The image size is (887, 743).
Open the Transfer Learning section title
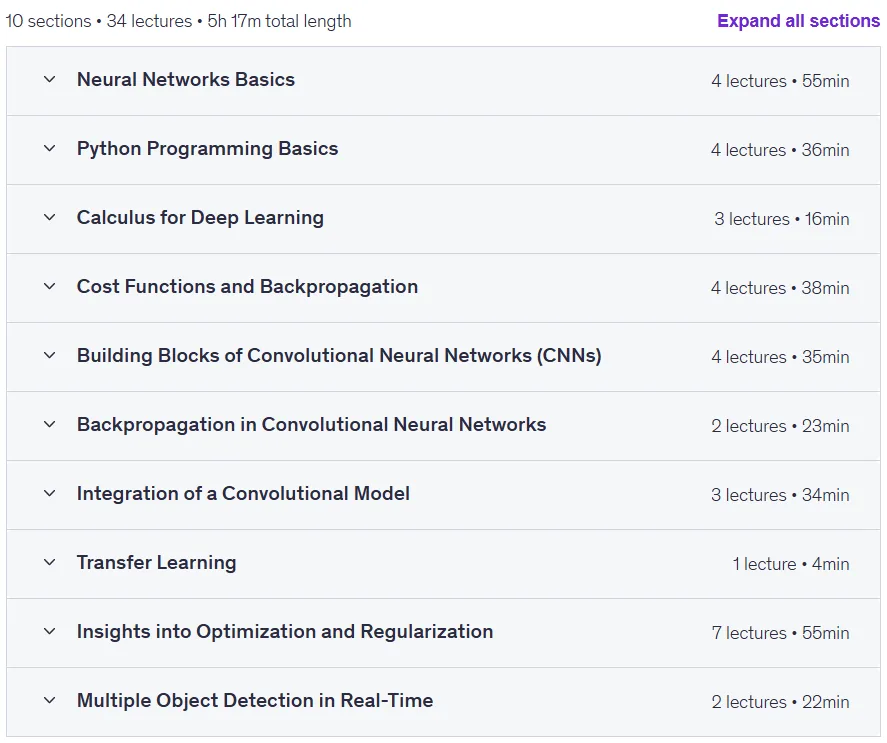pyautogui.click(x=157, y=563)
